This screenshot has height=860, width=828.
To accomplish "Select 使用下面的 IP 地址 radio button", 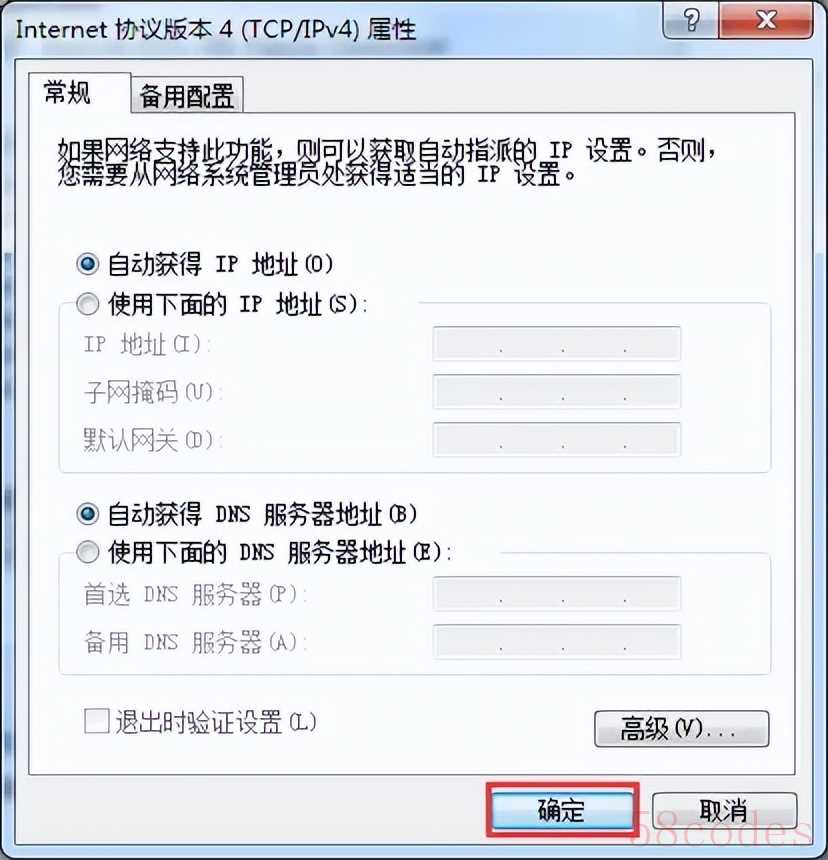I will tap(88, 303).
